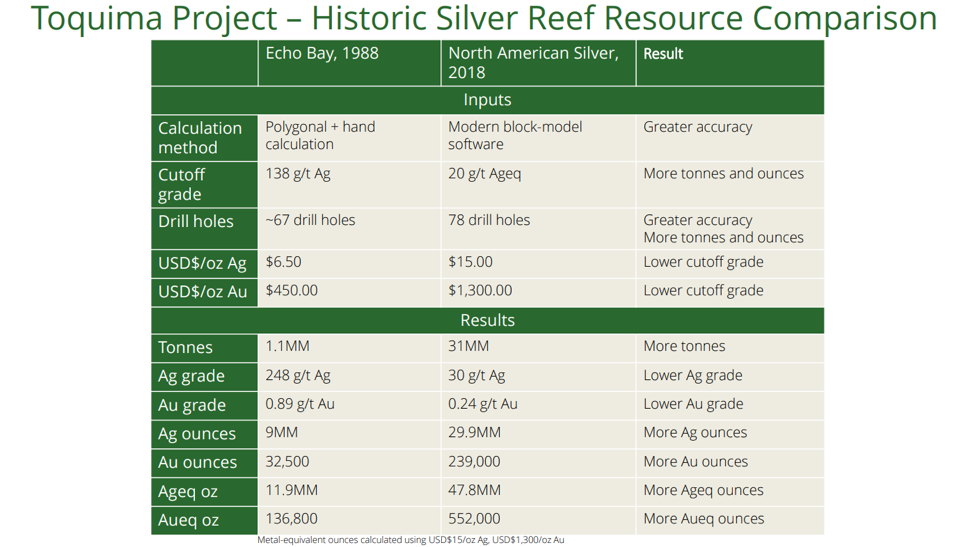The image size is (974, 547).
Task: Select the 'Calculation method' row label
Action: coord(204,138)
